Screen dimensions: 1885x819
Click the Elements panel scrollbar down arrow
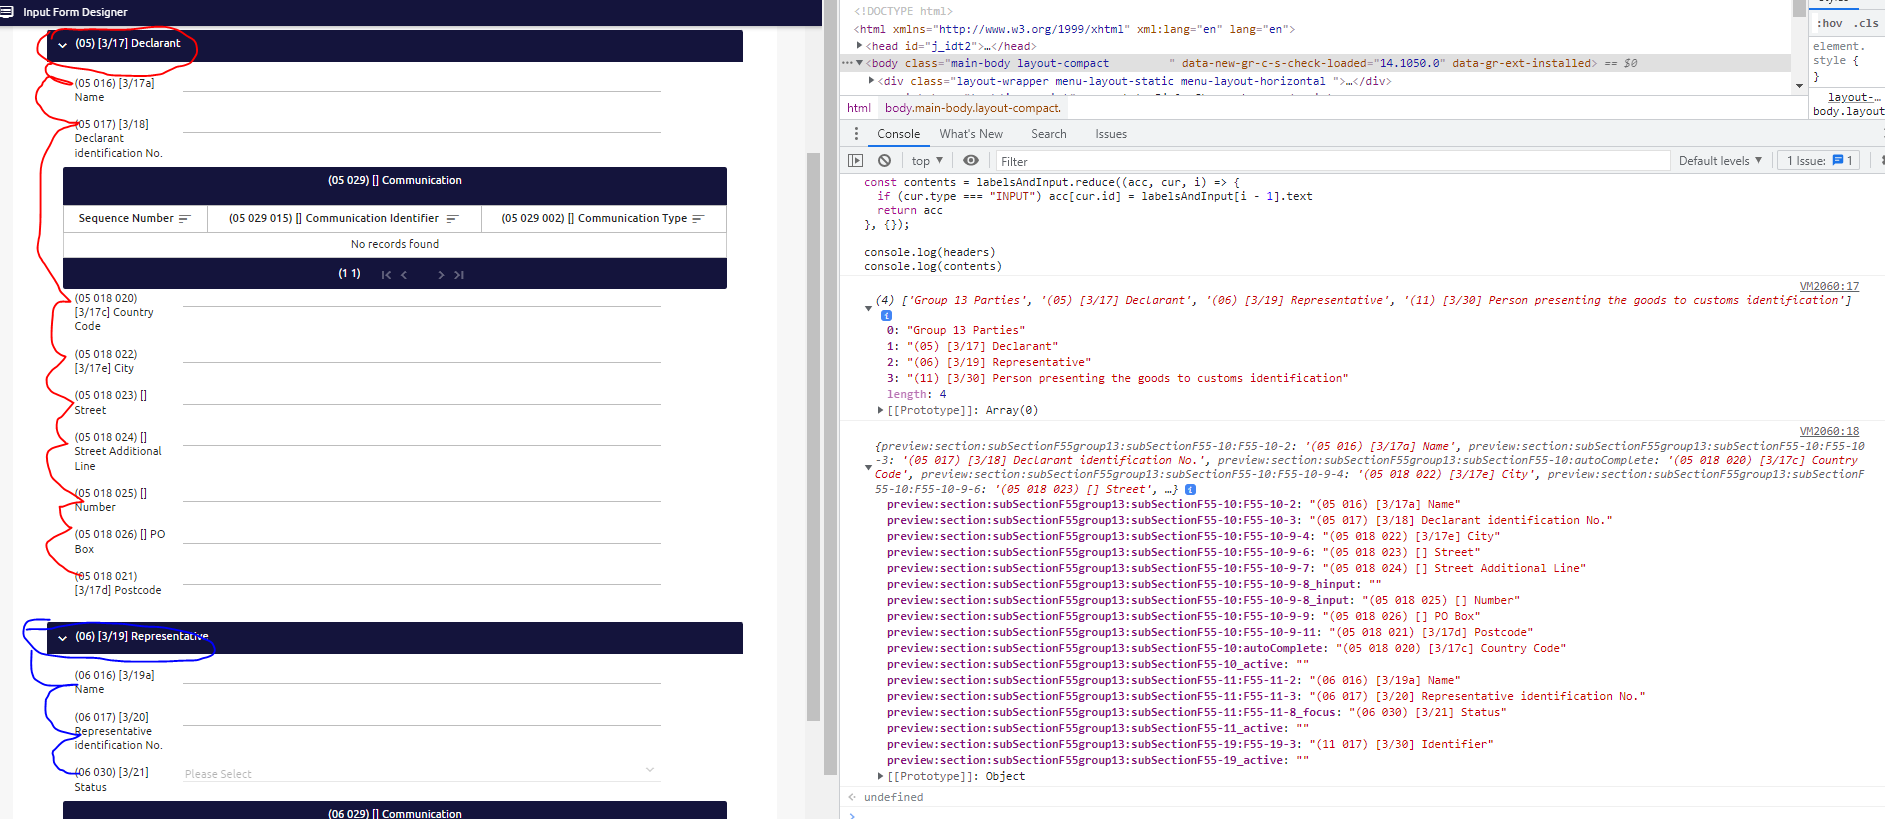tap(1799, 86)
